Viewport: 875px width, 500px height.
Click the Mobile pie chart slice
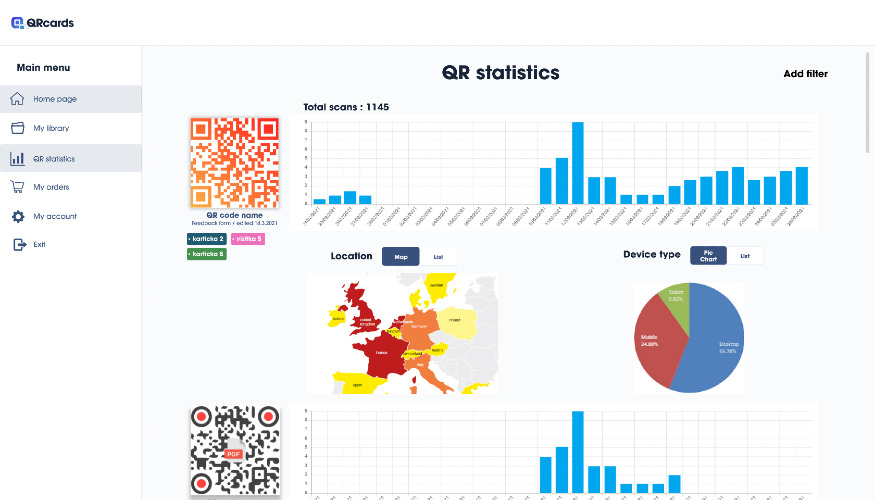tap(656, 340)
